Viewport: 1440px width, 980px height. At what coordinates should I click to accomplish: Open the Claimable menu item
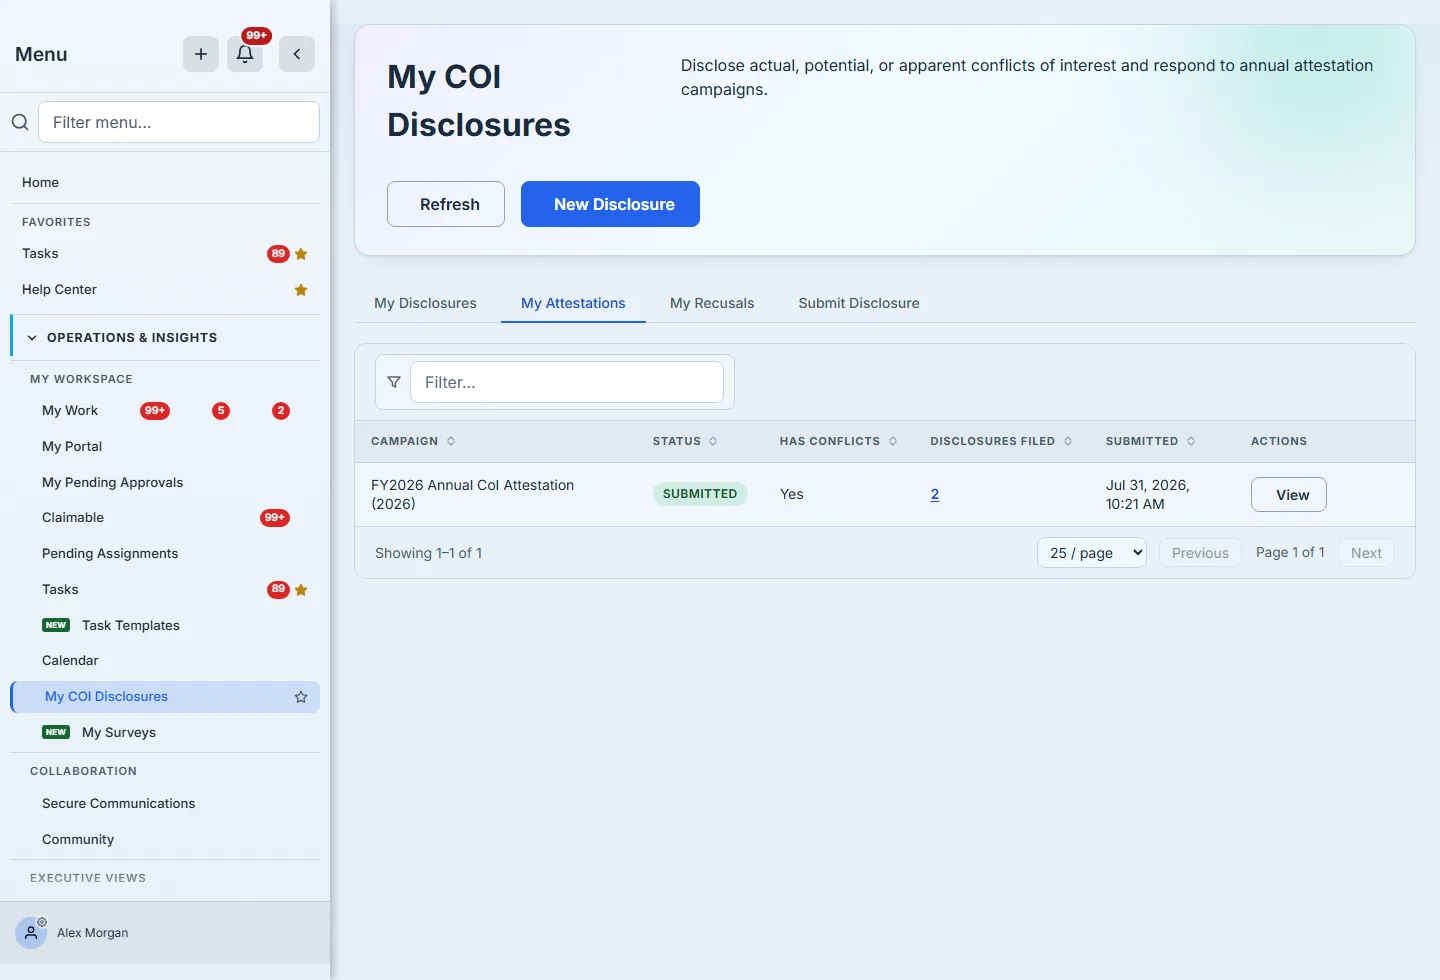[73, 518]
